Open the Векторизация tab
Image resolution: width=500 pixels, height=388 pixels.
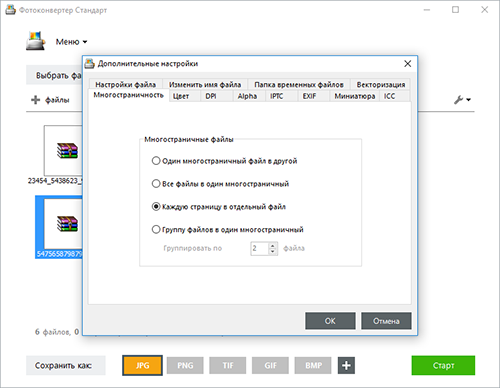381,85
